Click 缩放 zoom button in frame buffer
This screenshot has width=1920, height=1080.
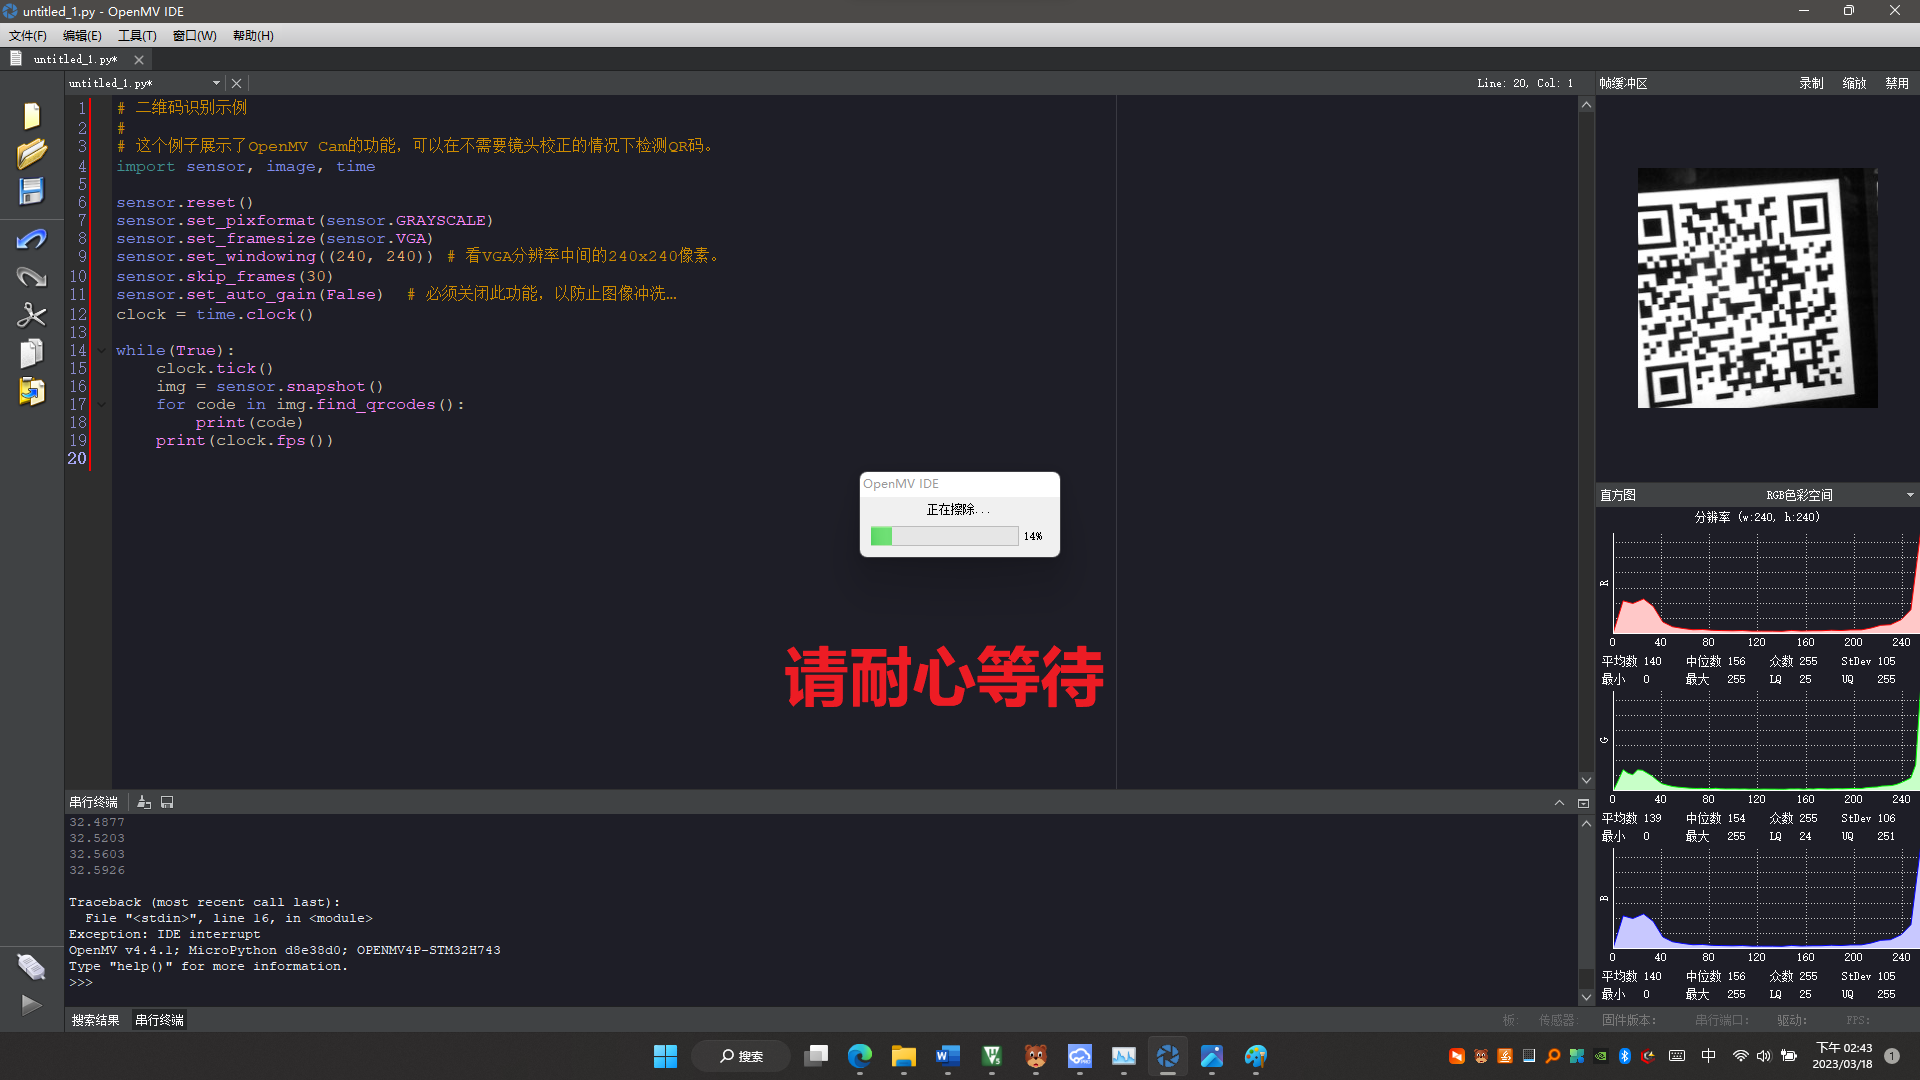[x=1854, y=83]
